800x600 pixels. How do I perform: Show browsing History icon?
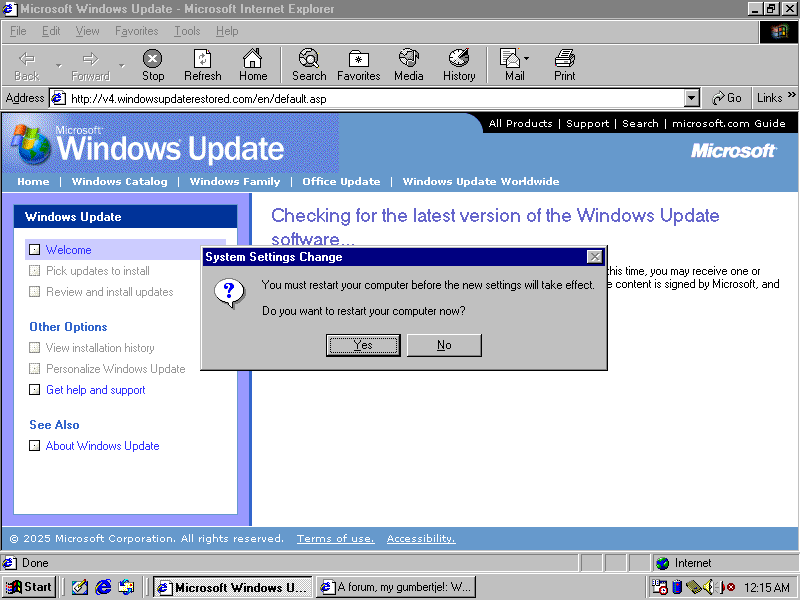tap(459, 60)
